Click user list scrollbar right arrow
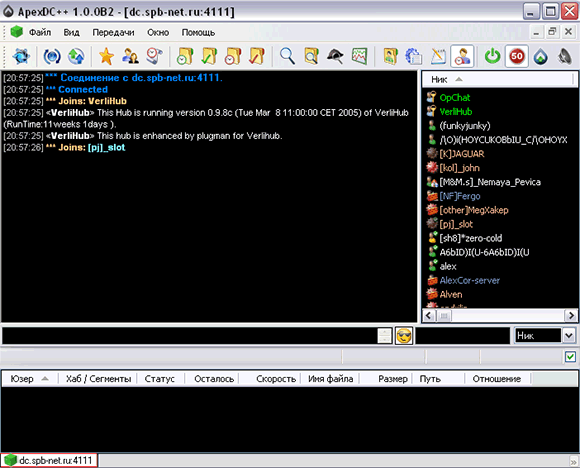Image resolution: width=580 pixels, height=468 pixels. [x=571, y=316]
